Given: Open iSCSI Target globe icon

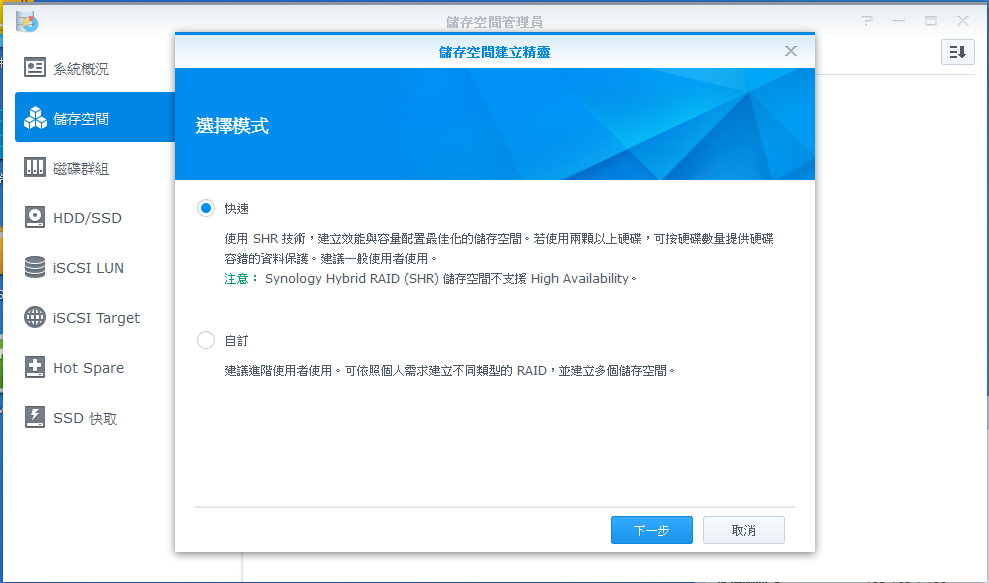Looking at the screenshot, I should click(x=35, y=317).
